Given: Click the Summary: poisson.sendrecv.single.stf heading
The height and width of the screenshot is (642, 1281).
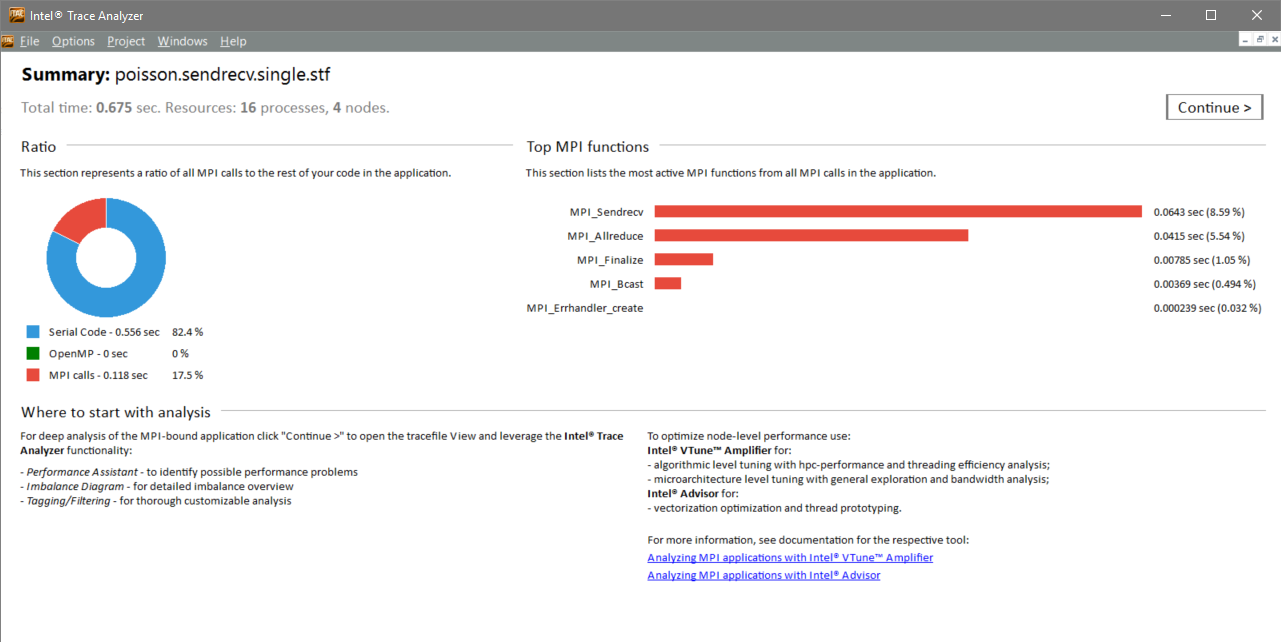Looking at the screenshot, I should pos(176,74).
